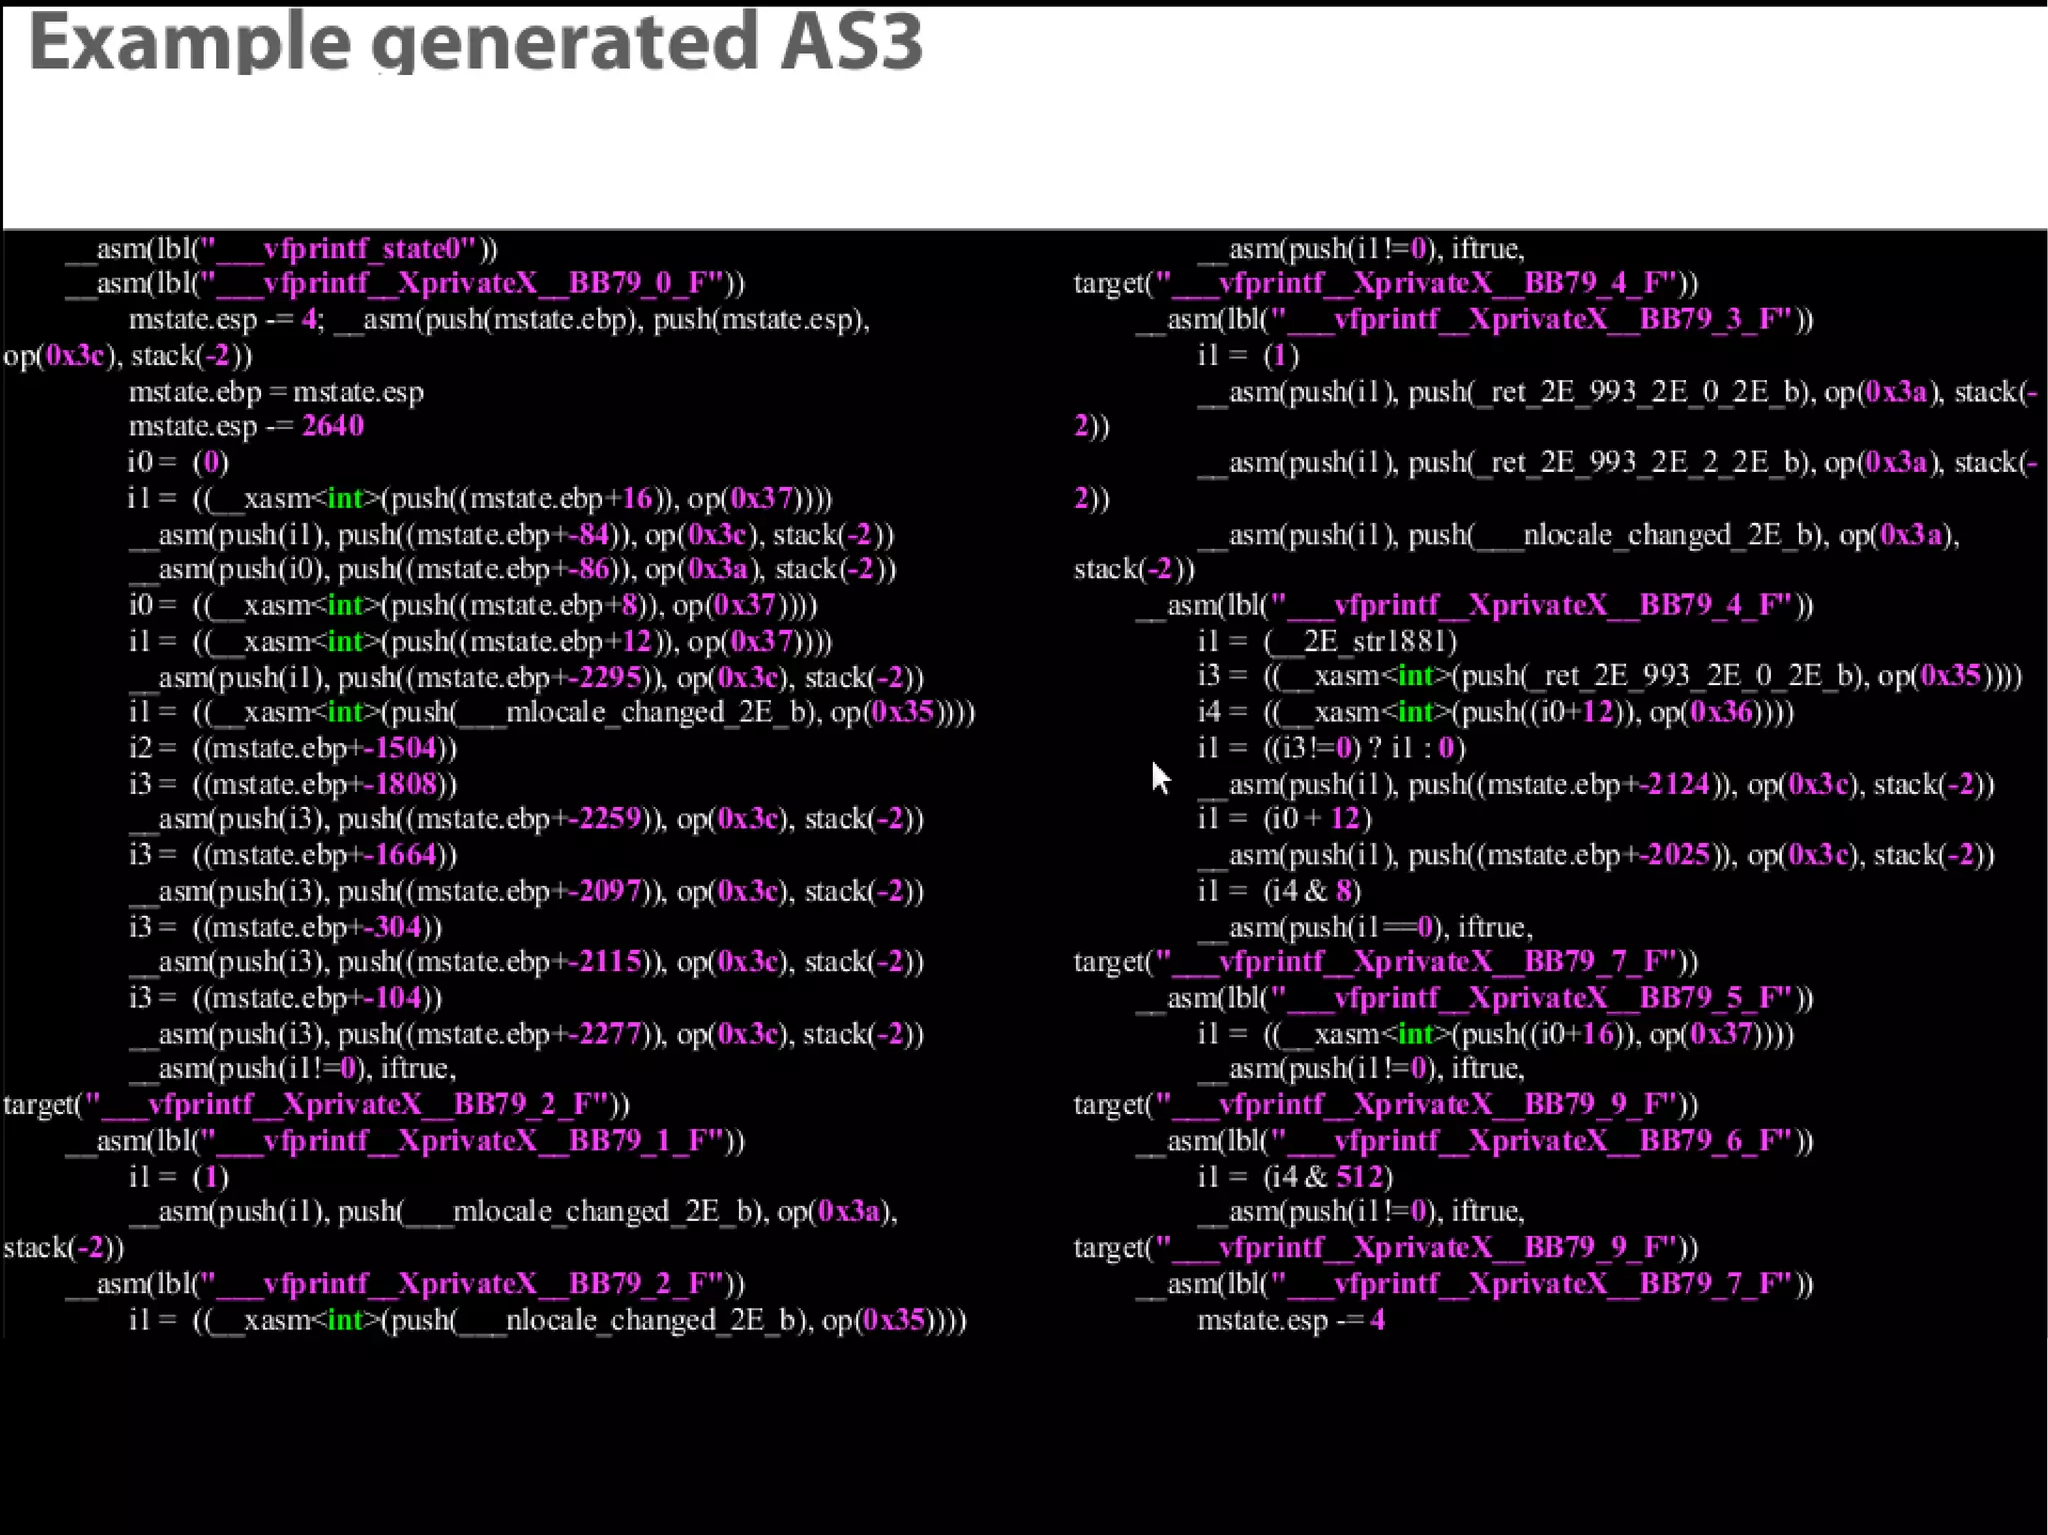The width and height of the screenshot is (2048, 1535).
Task: Click the BB79_1_F label line
Action: click(405, 1141)
